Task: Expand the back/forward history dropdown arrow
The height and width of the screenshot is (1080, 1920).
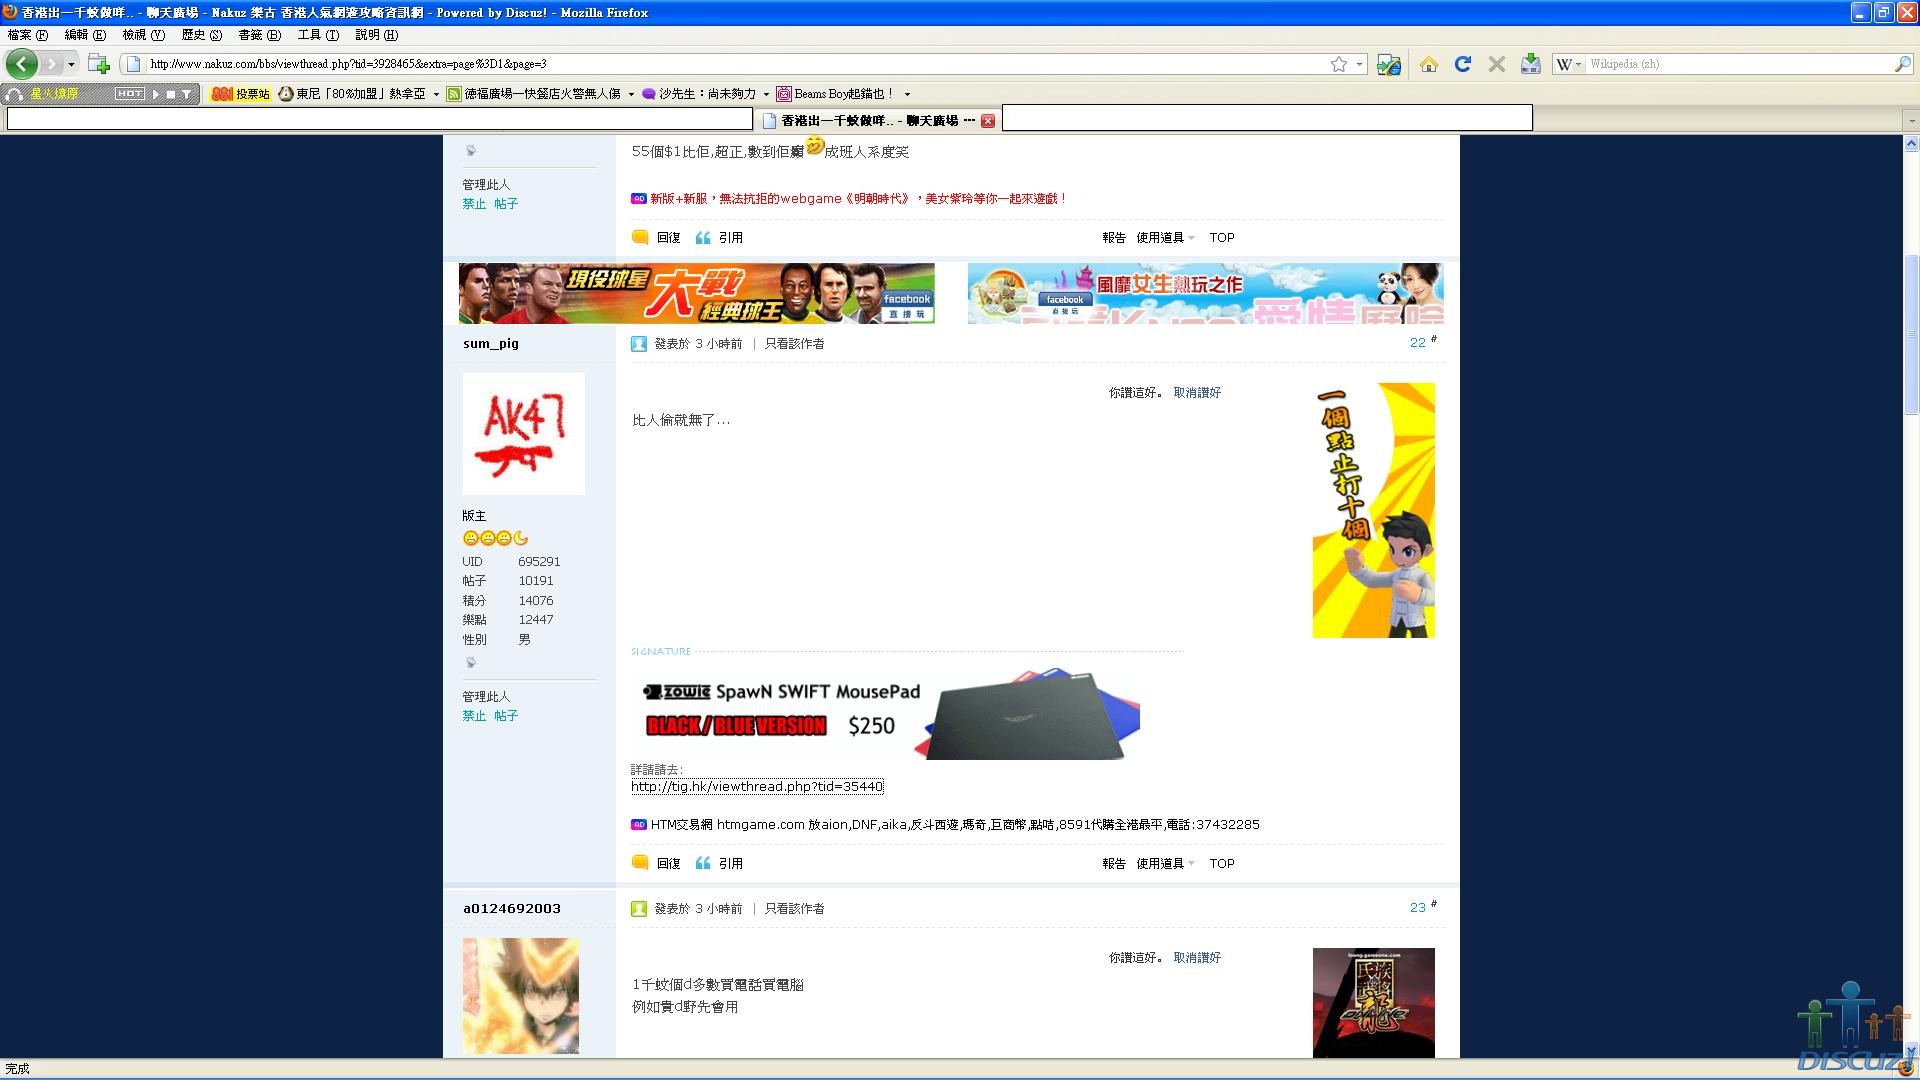Action: pos(71,64)
